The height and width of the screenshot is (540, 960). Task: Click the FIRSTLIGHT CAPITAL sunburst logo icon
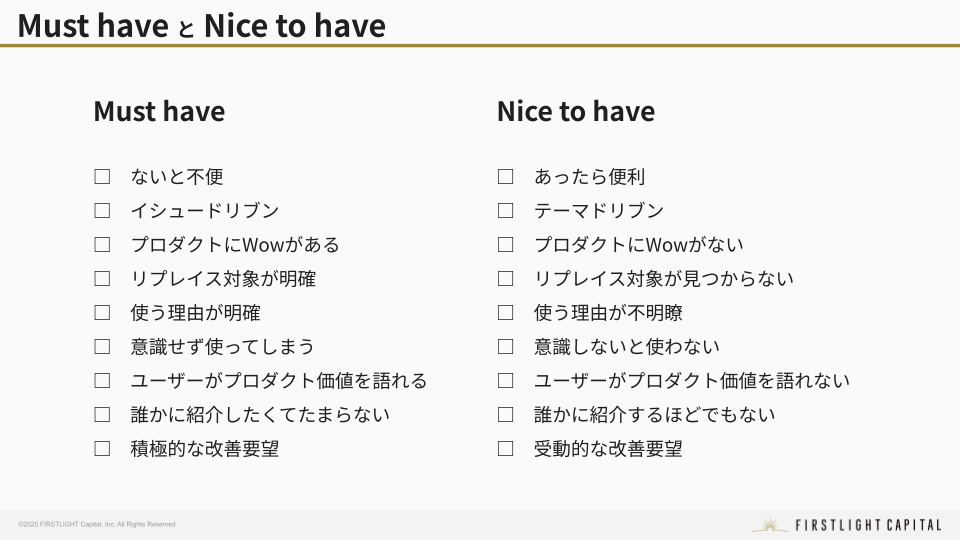(770, 525)
